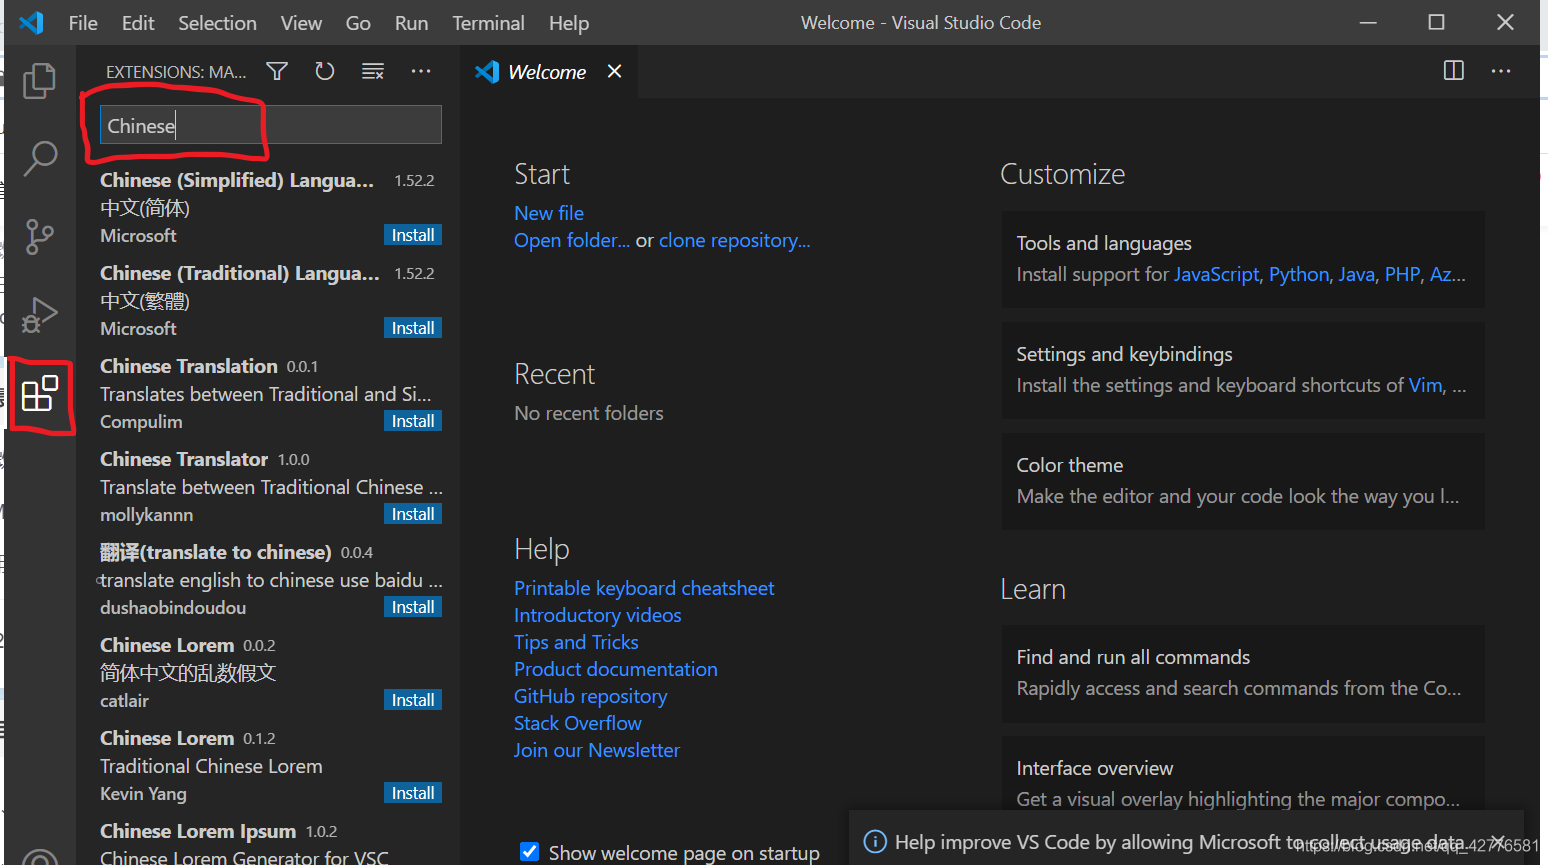
Task: Open Printable keyboard cheatsheet link
Action: pyautogui.click(x=644, y=588)
